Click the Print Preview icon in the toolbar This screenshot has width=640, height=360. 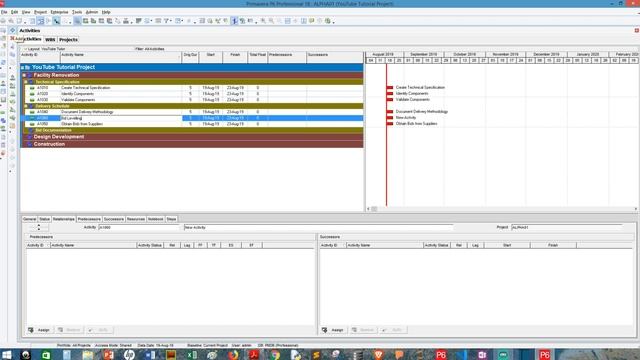pos(11,21)
